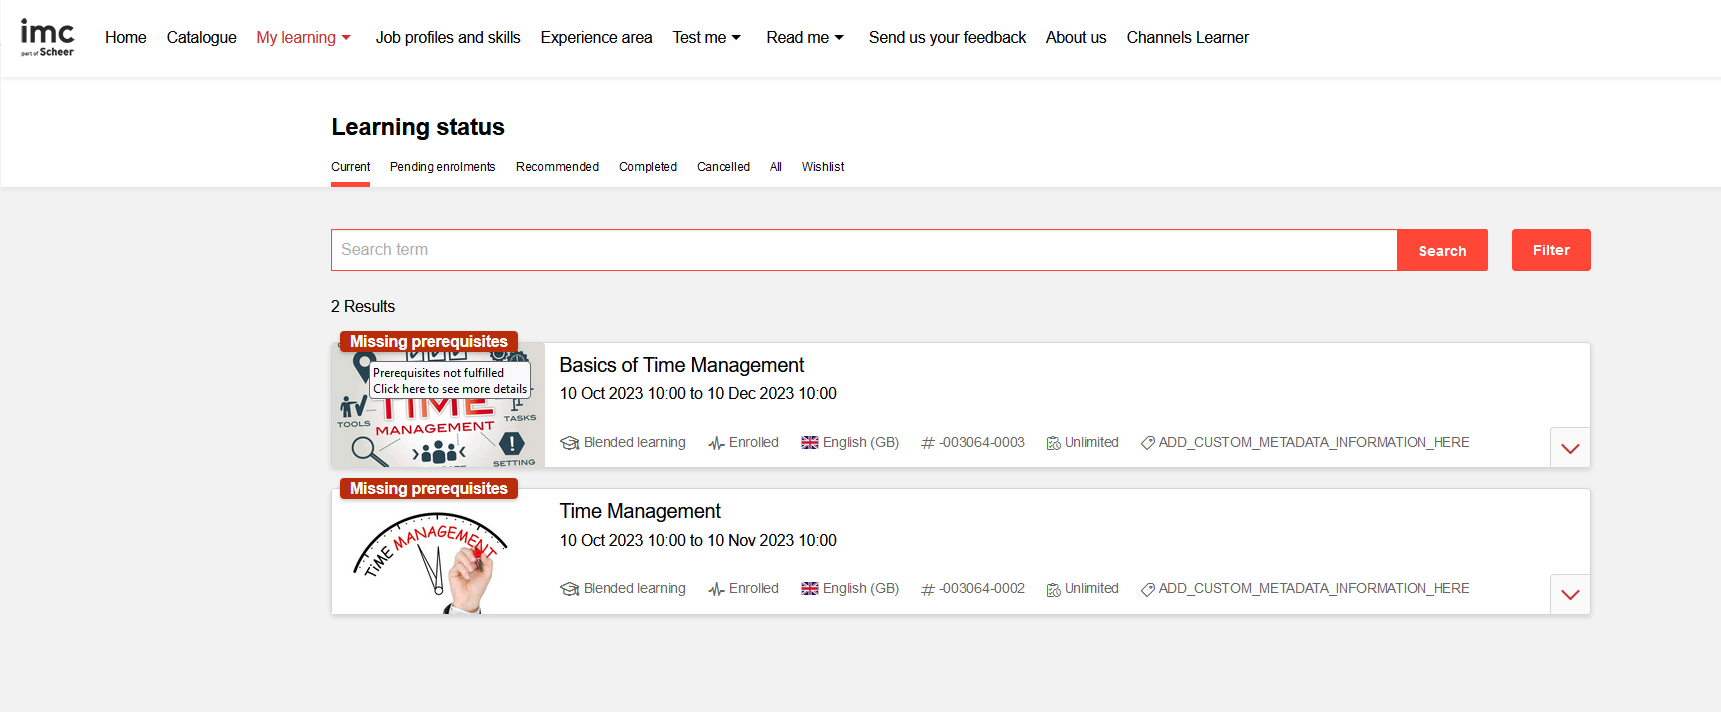Expand the Basics of Time Management course details

[1570, 448]
